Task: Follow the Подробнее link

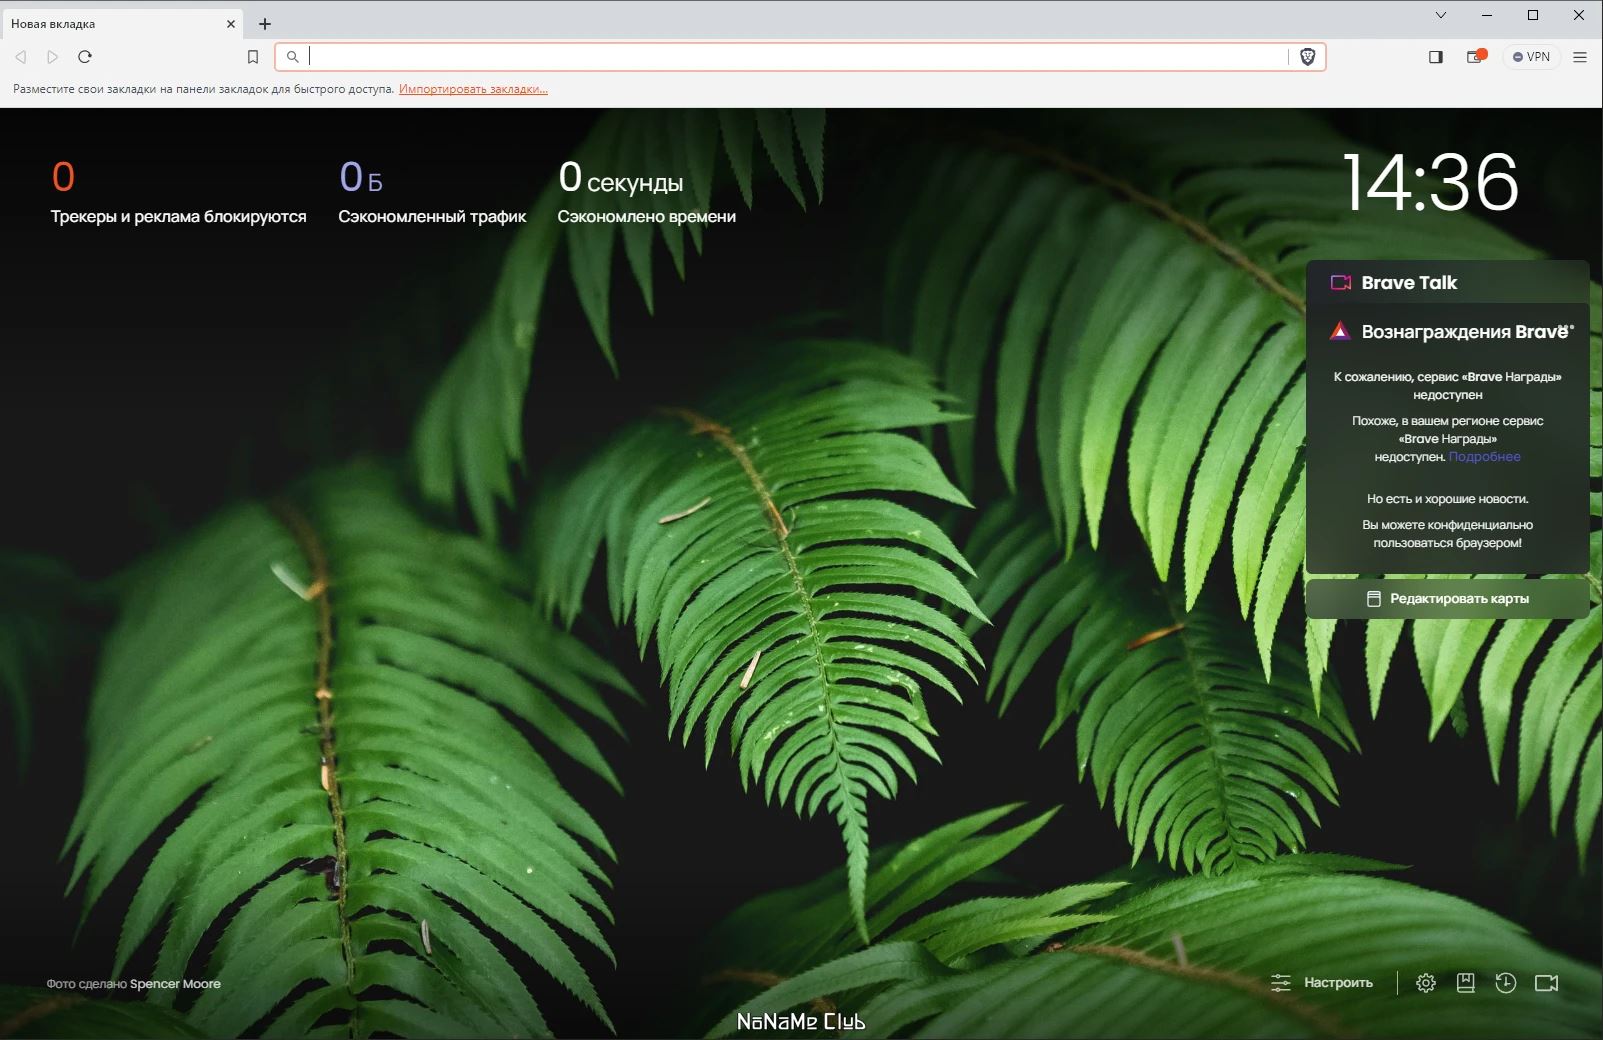Action: (1484, 457)
